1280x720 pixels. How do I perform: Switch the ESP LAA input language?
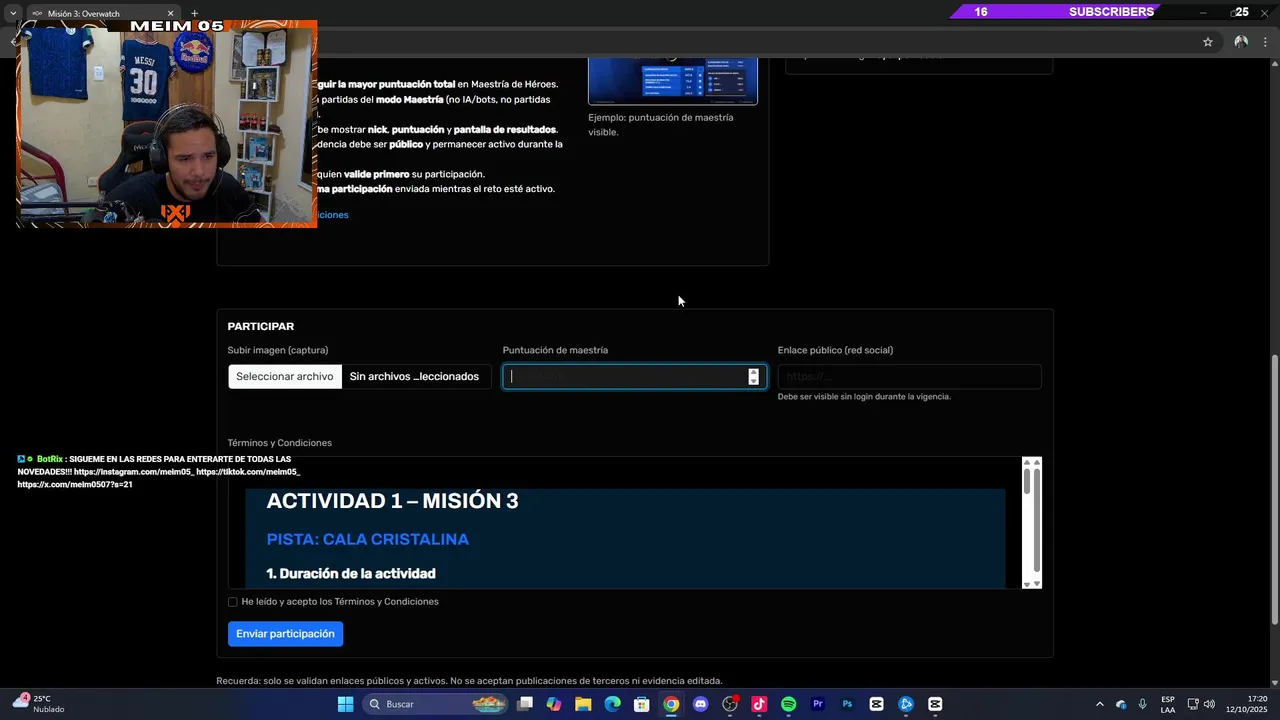[x=1168, y=704]
